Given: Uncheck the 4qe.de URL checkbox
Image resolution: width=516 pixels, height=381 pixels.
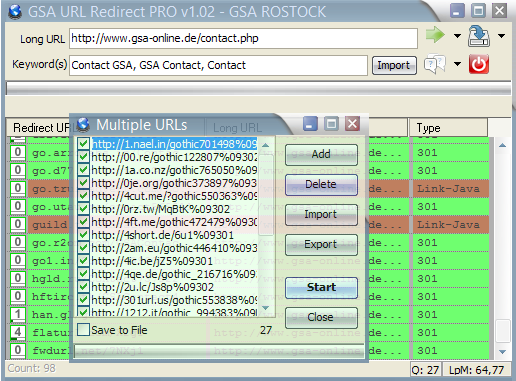Looking at the screenshot, I should click(83, 274).
